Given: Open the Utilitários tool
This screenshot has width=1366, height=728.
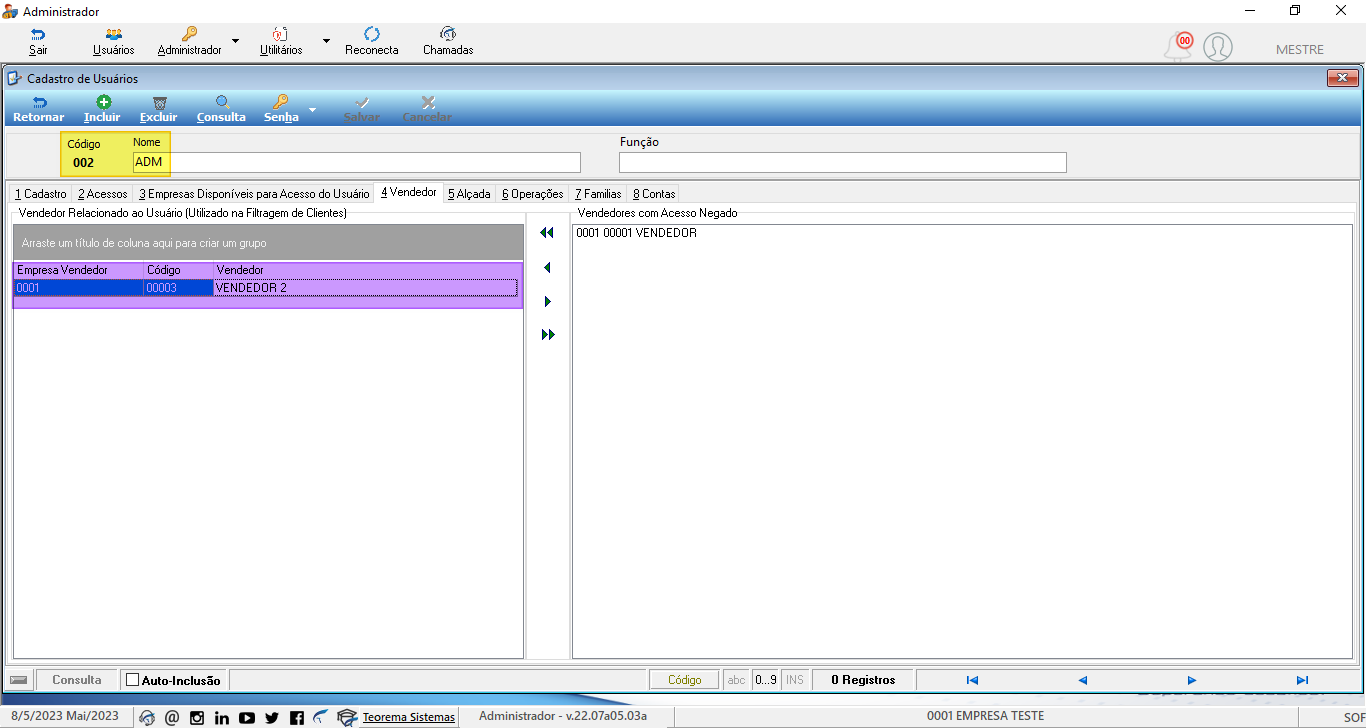Looking at the screenshot, I should point(281,41).
